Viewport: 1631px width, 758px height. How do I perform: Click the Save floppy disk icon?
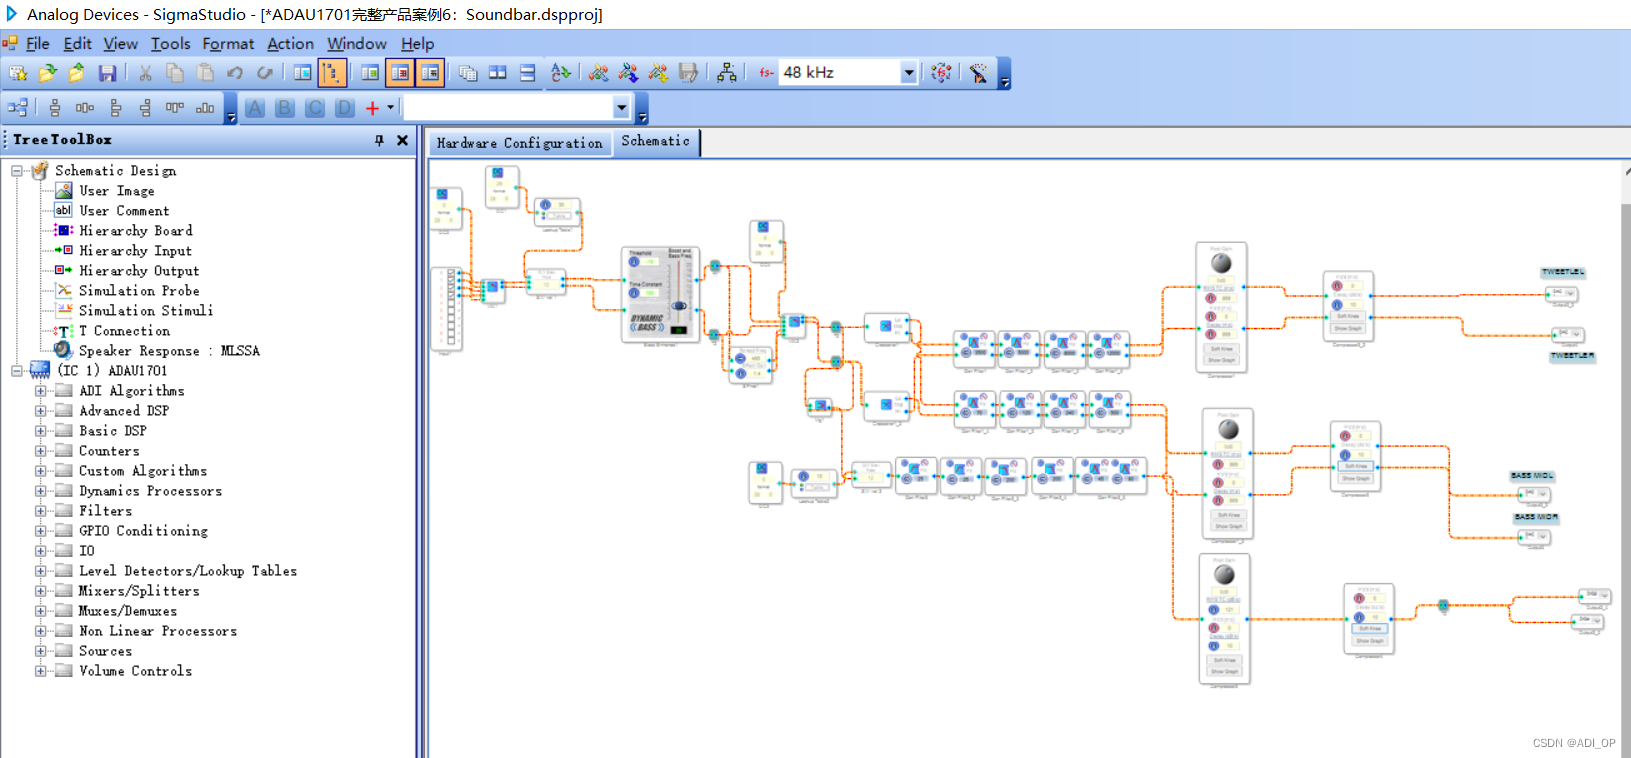(x=107, y=73)
